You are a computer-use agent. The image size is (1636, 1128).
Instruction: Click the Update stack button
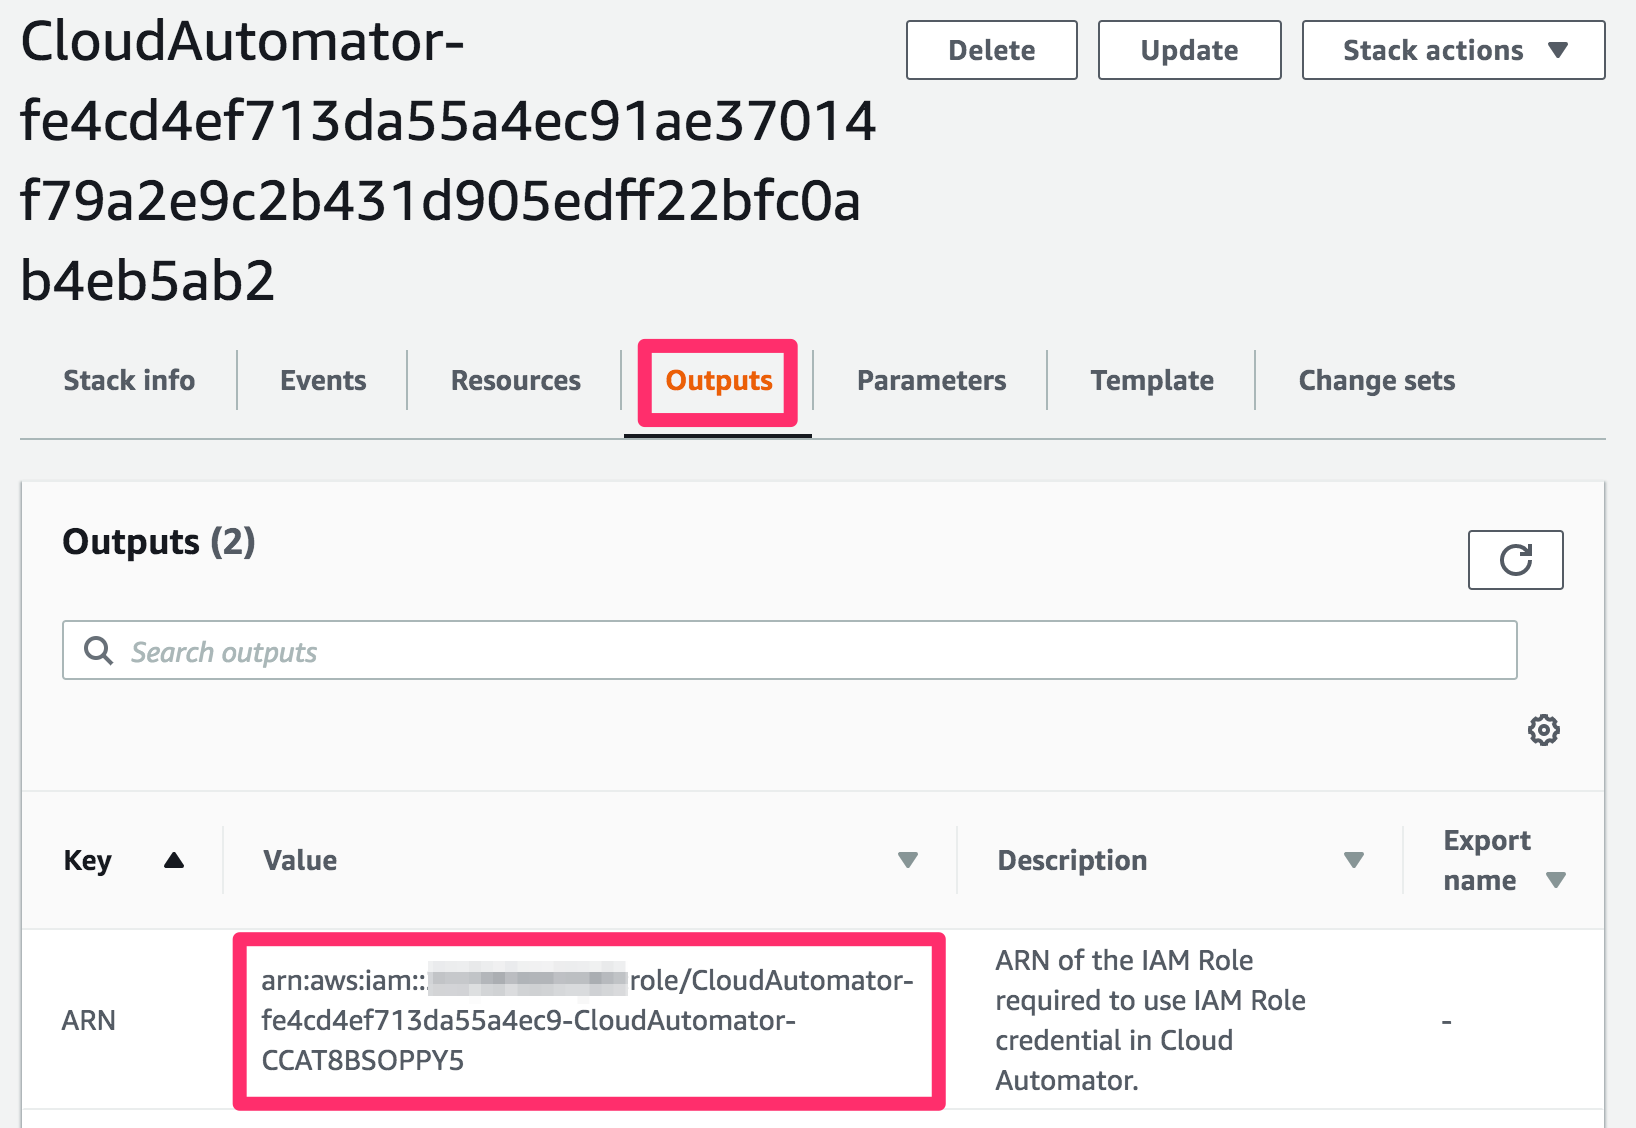coord(1189,50)
